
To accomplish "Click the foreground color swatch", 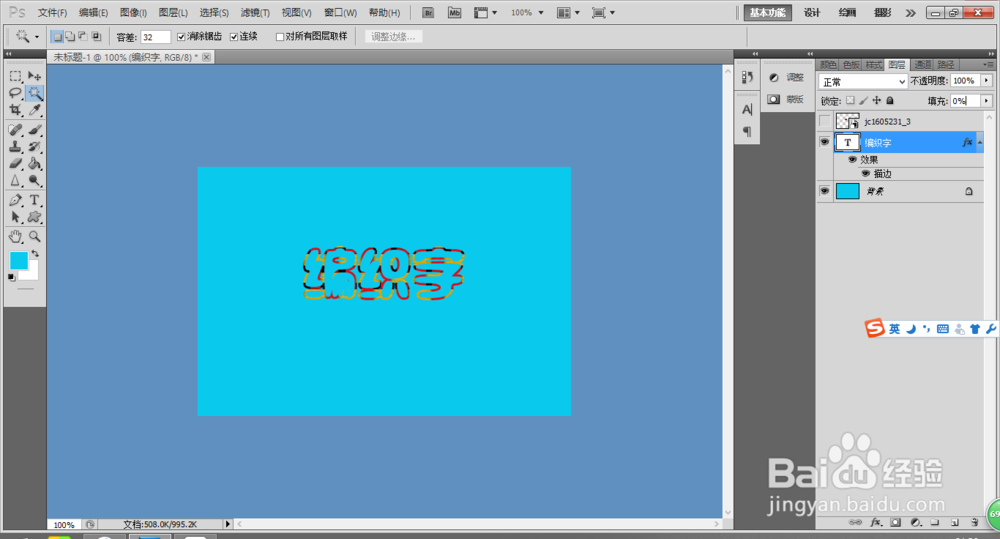I will point(18,260).
